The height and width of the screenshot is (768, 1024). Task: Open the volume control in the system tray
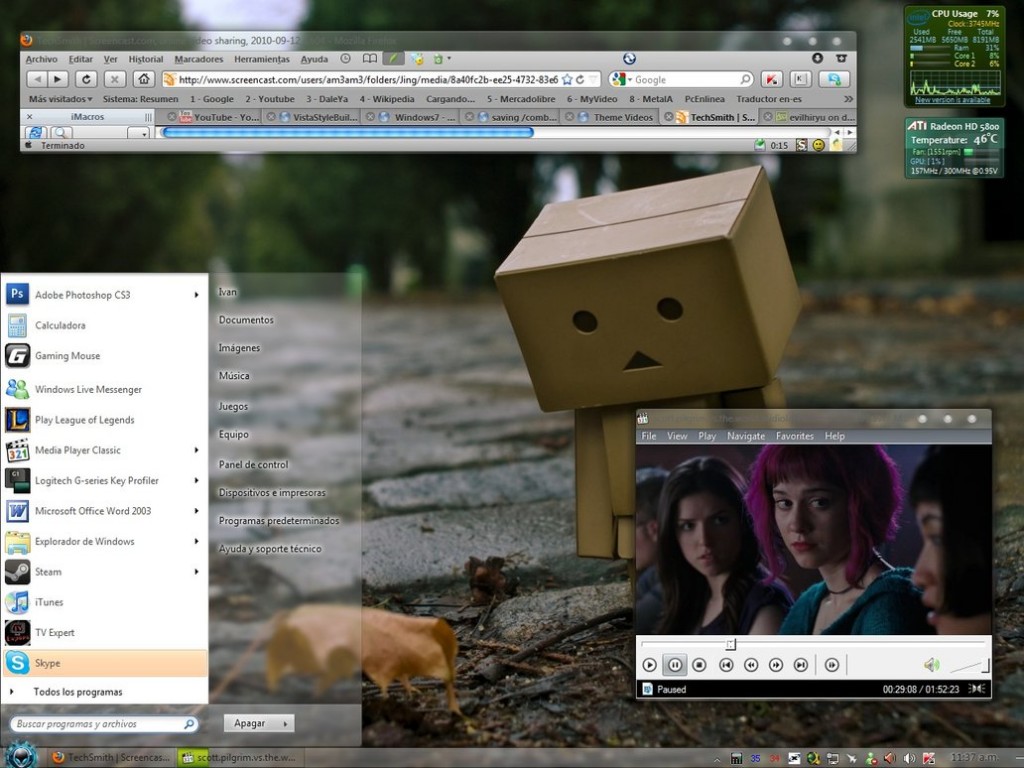907,757
